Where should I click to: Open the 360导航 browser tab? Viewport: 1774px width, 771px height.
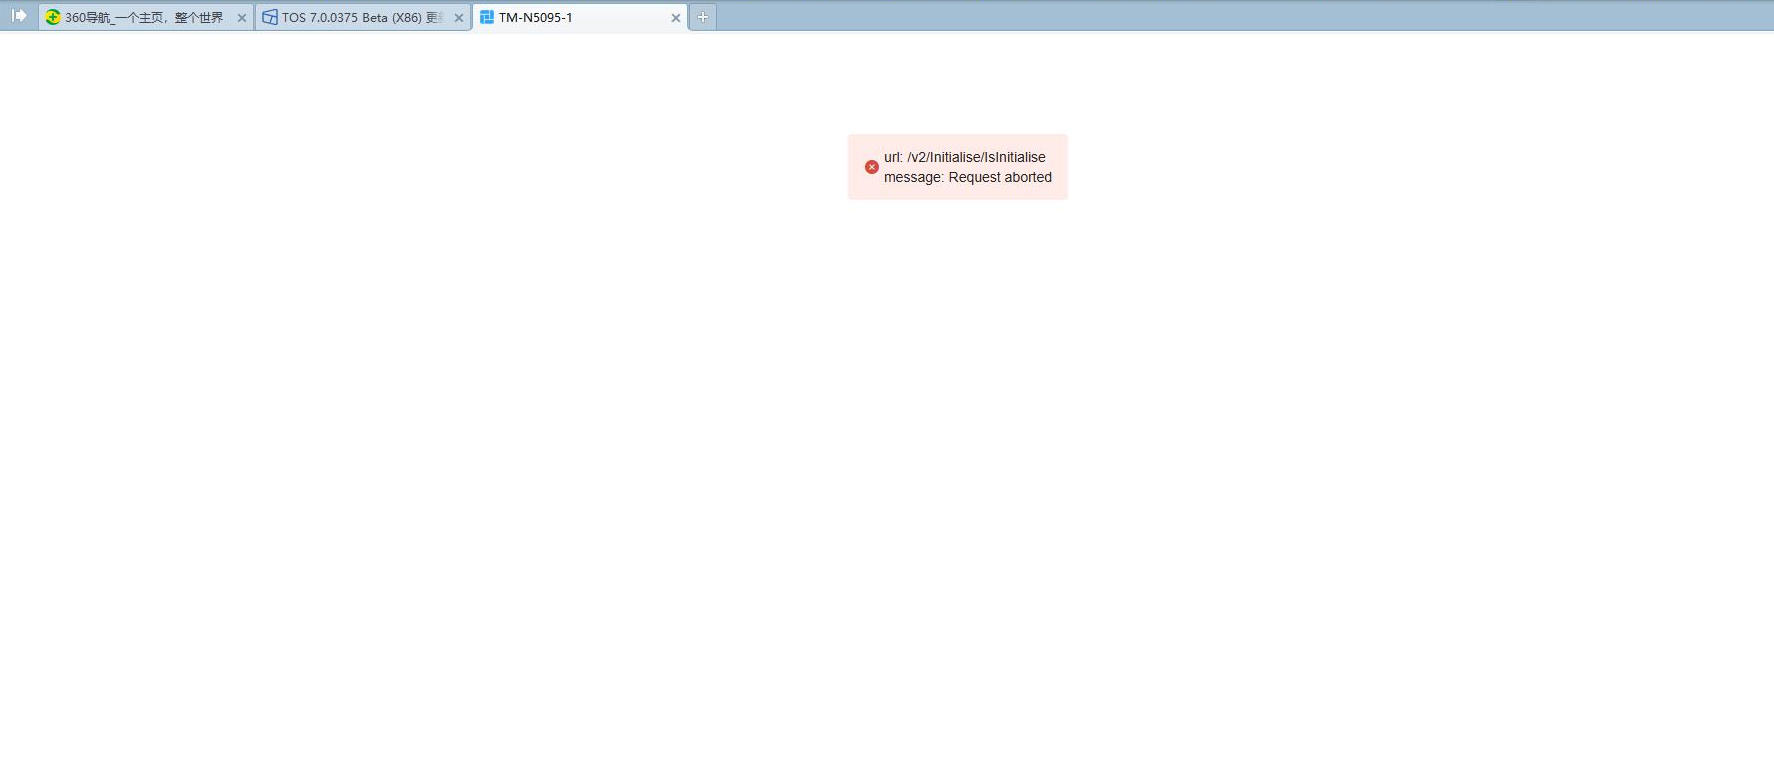pos(145,17)
